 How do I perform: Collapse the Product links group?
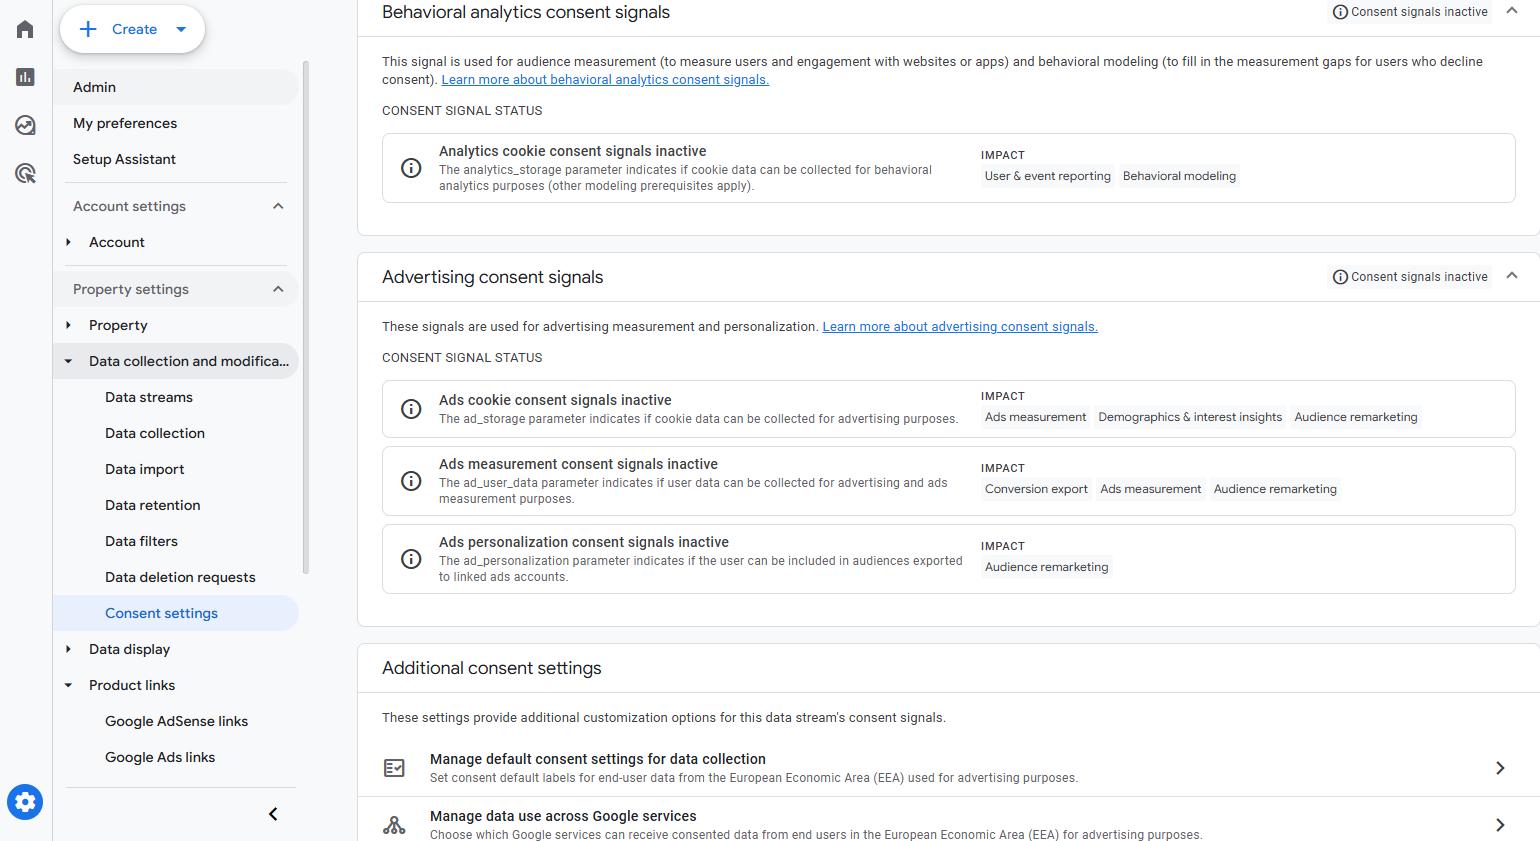click(68, 685)
